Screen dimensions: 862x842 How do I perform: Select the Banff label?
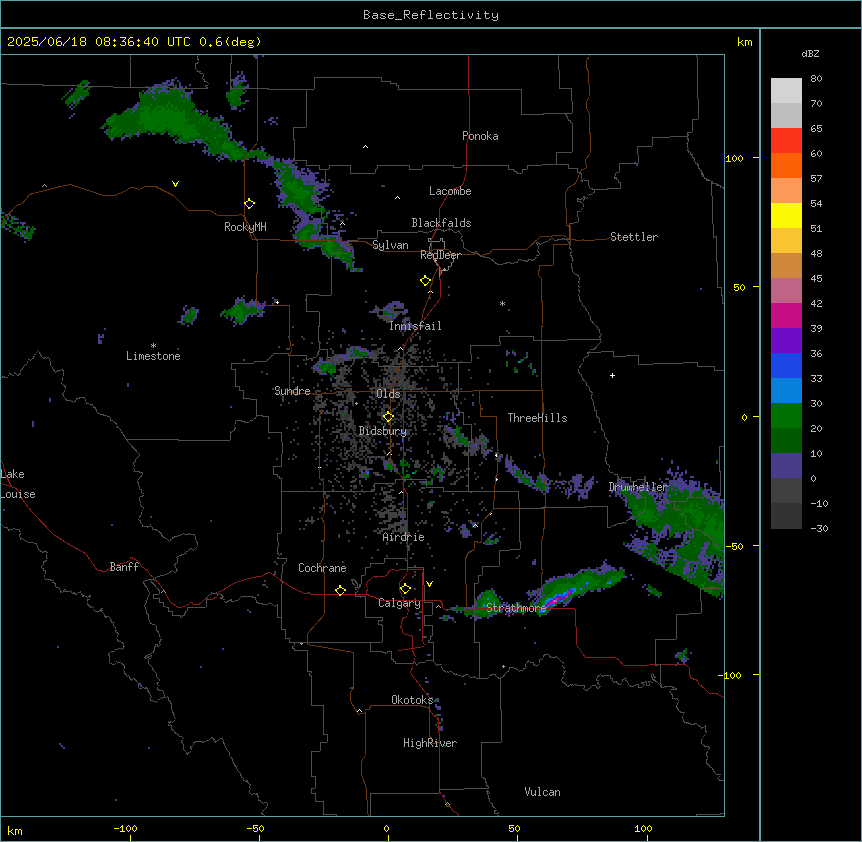coord(124,567)
